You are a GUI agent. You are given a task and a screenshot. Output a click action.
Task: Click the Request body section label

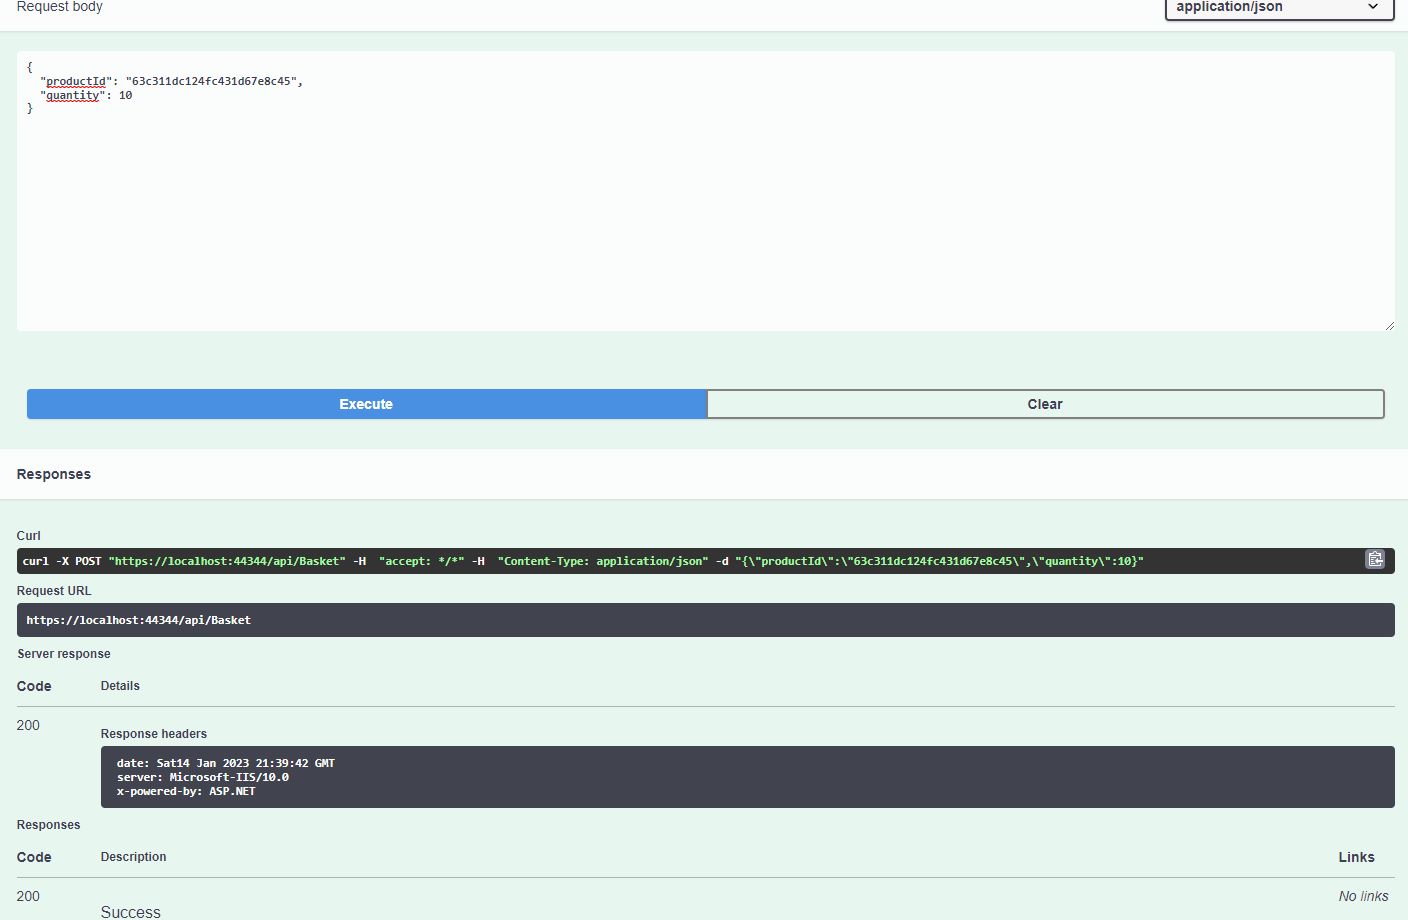coord(60,7)
